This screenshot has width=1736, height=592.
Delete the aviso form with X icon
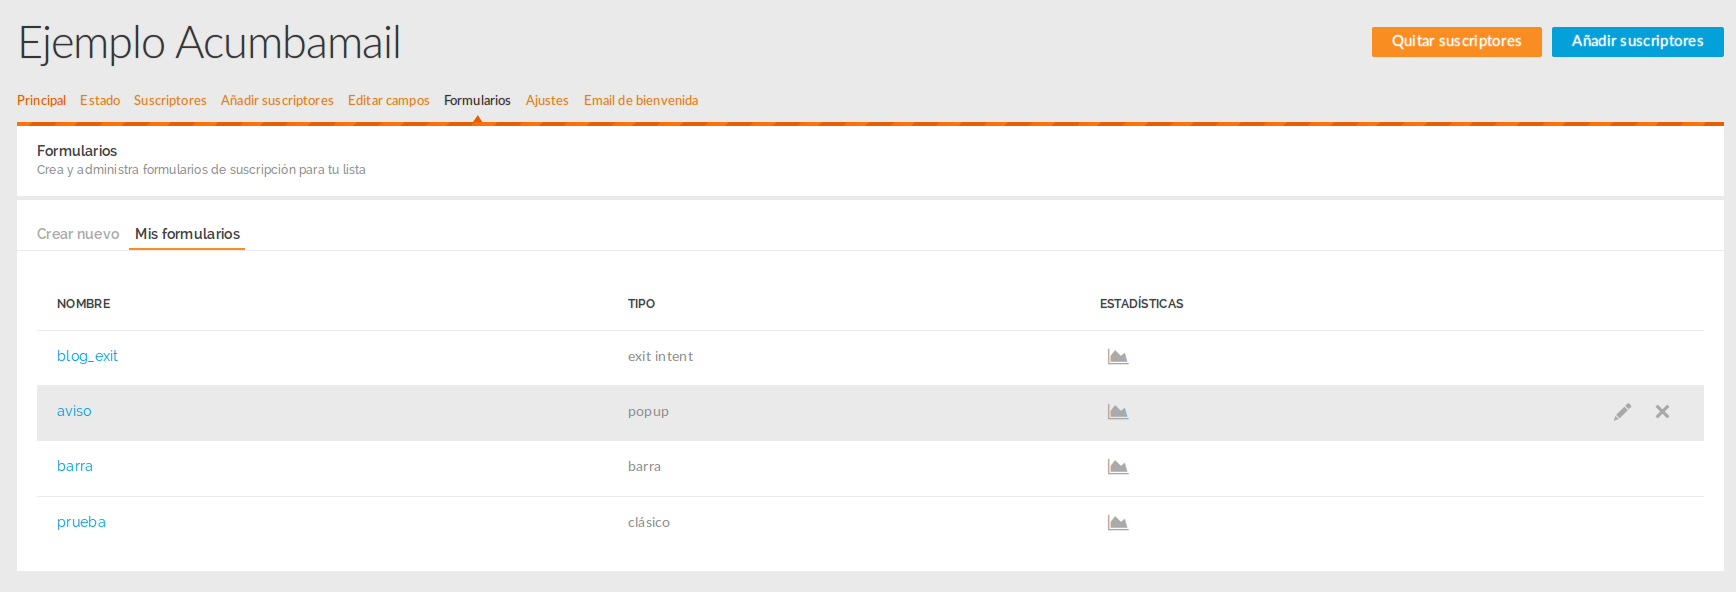1662,412
